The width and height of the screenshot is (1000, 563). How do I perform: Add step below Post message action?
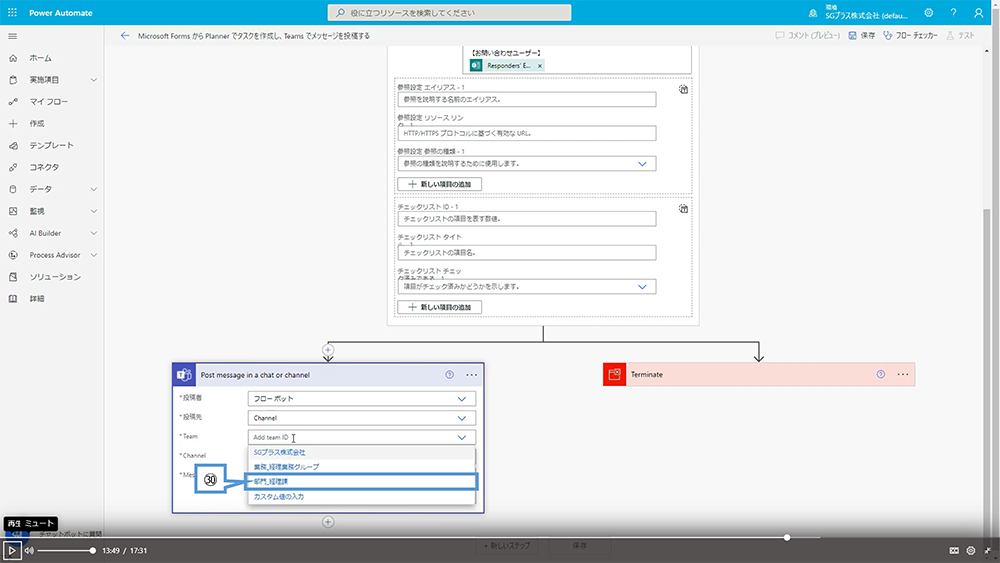(328, 522)
